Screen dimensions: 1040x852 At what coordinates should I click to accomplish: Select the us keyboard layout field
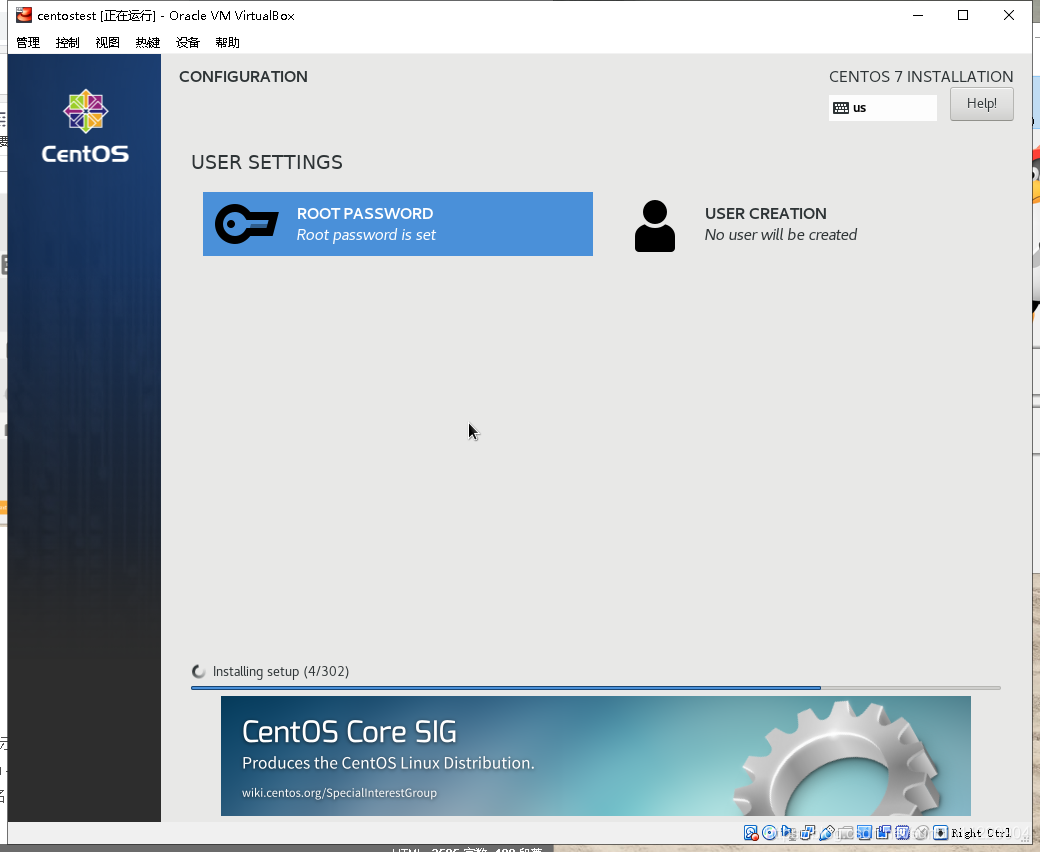click(883, 108)
